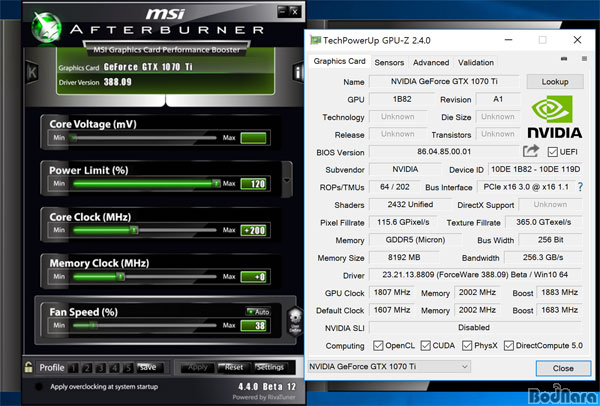Click the GPU Clock 1807 MHz field
The width and height of the screenshot is (600, 406).
pyautogui.click(x=391, y=292)
